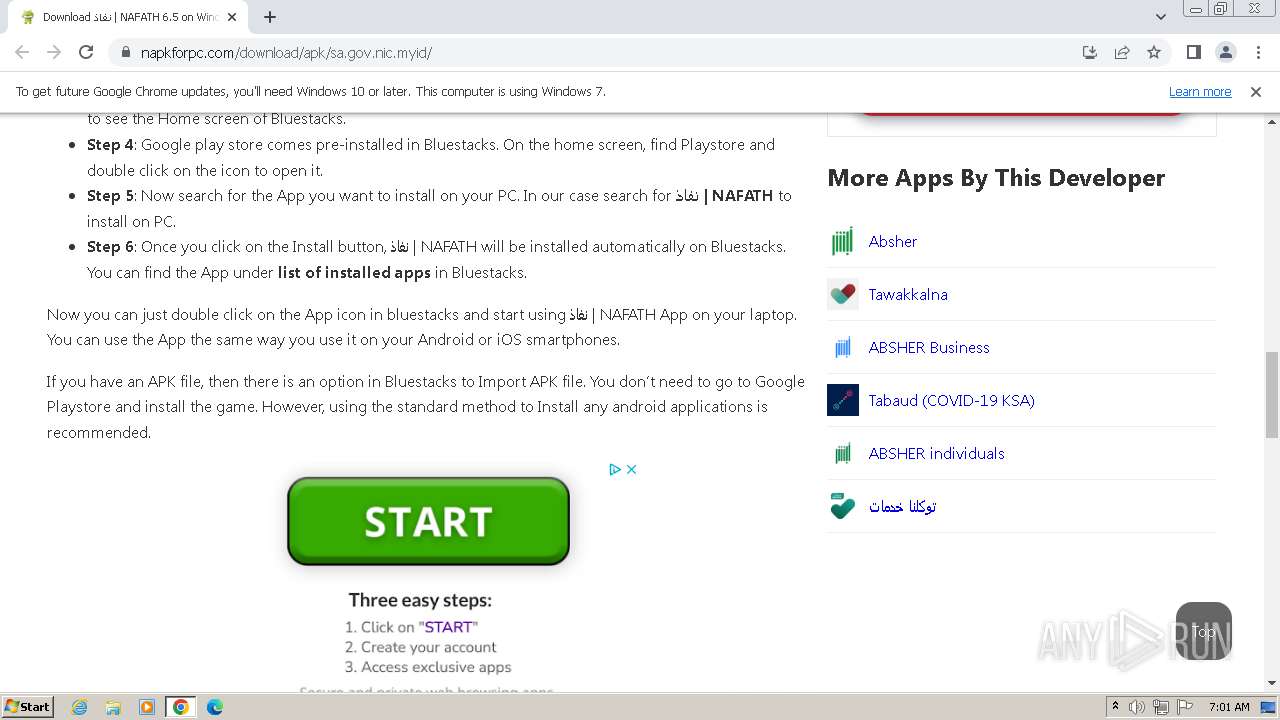The height and width of the screenshot is (720, 1280).
Task: Reload the current page
Action: [x=86, y=52]
